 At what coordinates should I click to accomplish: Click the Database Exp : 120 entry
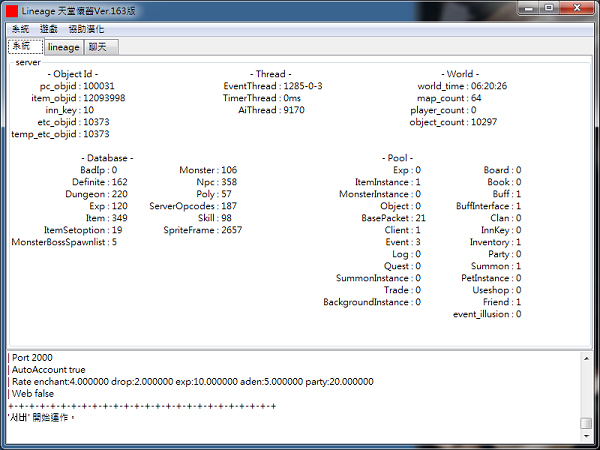[x=108, y=206]
